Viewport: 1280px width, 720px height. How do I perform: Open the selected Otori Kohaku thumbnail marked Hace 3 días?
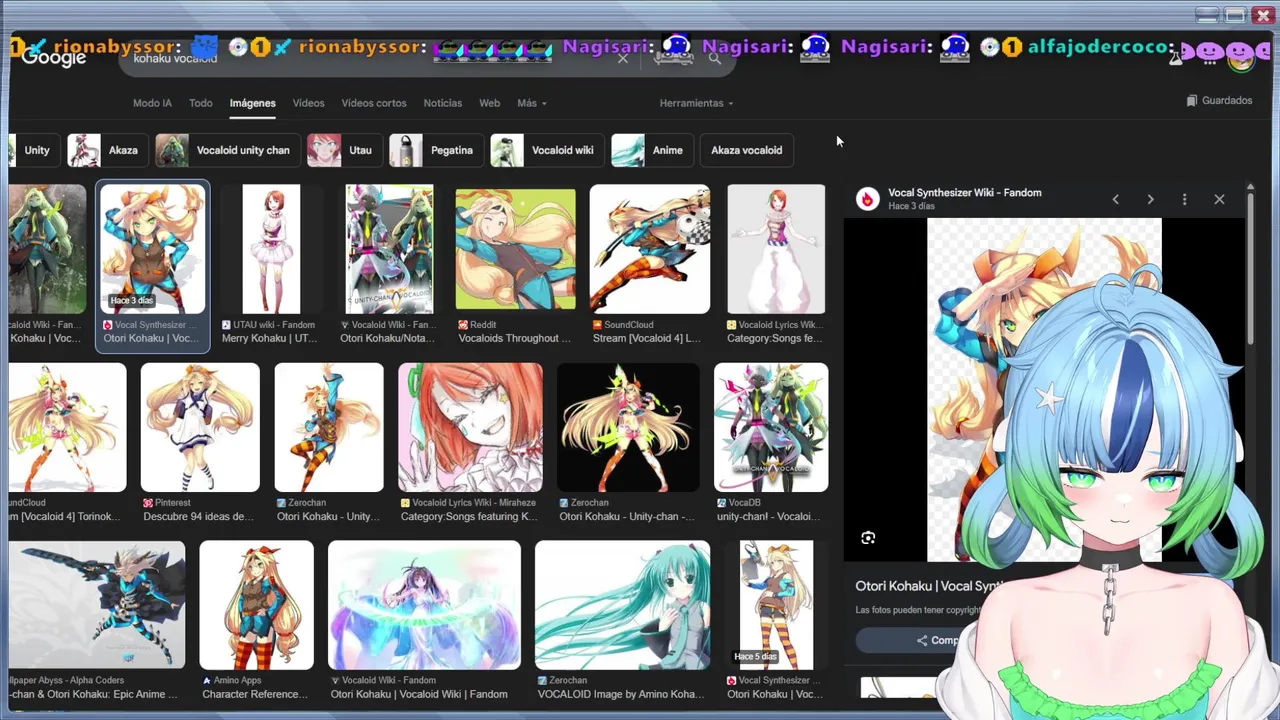pos(153,249)
